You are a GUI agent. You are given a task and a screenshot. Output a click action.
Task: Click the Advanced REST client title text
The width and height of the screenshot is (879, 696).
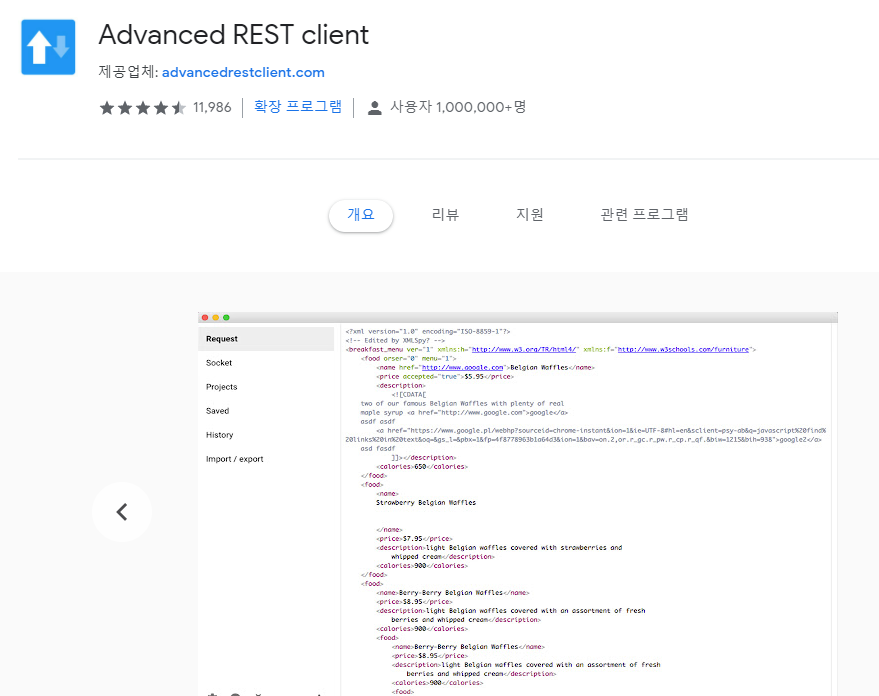click(234, 35)
